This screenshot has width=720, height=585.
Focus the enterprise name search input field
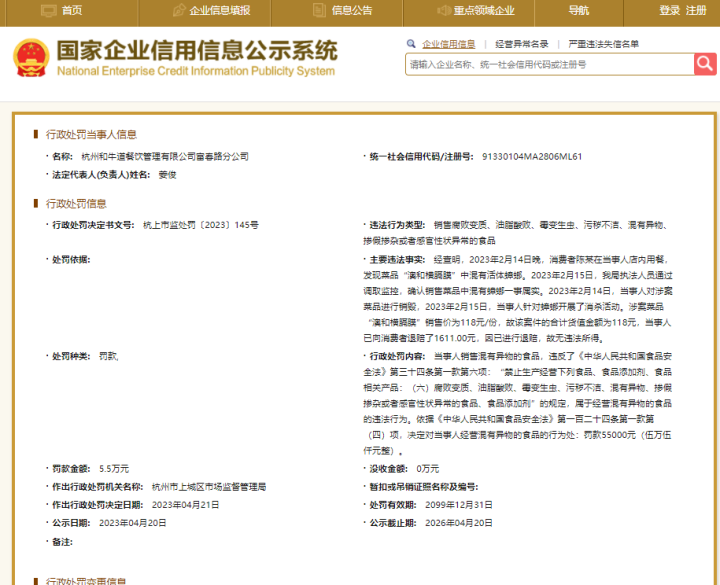tap(549, 64)
